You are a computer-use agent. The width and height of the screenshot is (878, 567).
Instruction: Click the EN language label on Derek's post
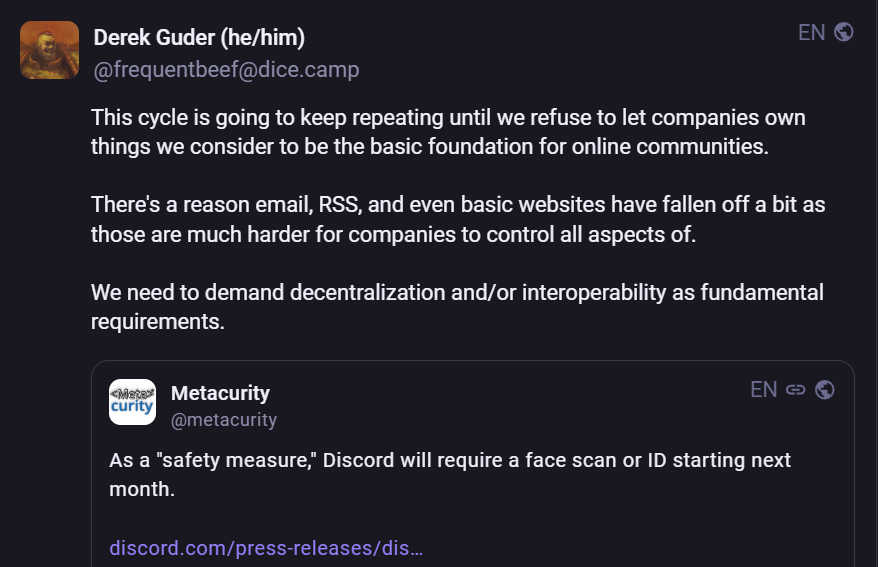811,32
